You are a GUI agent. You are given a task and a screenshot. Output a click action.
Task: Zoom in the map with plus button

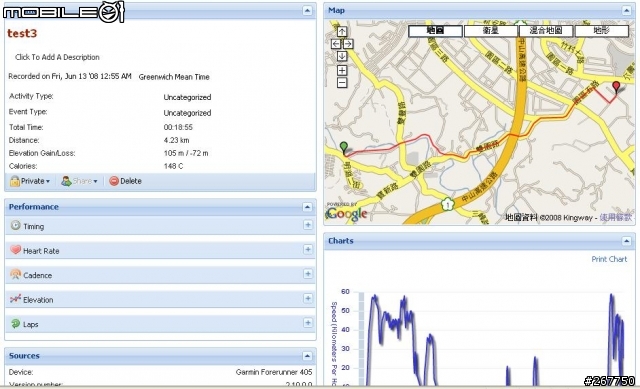click(342, 70)
